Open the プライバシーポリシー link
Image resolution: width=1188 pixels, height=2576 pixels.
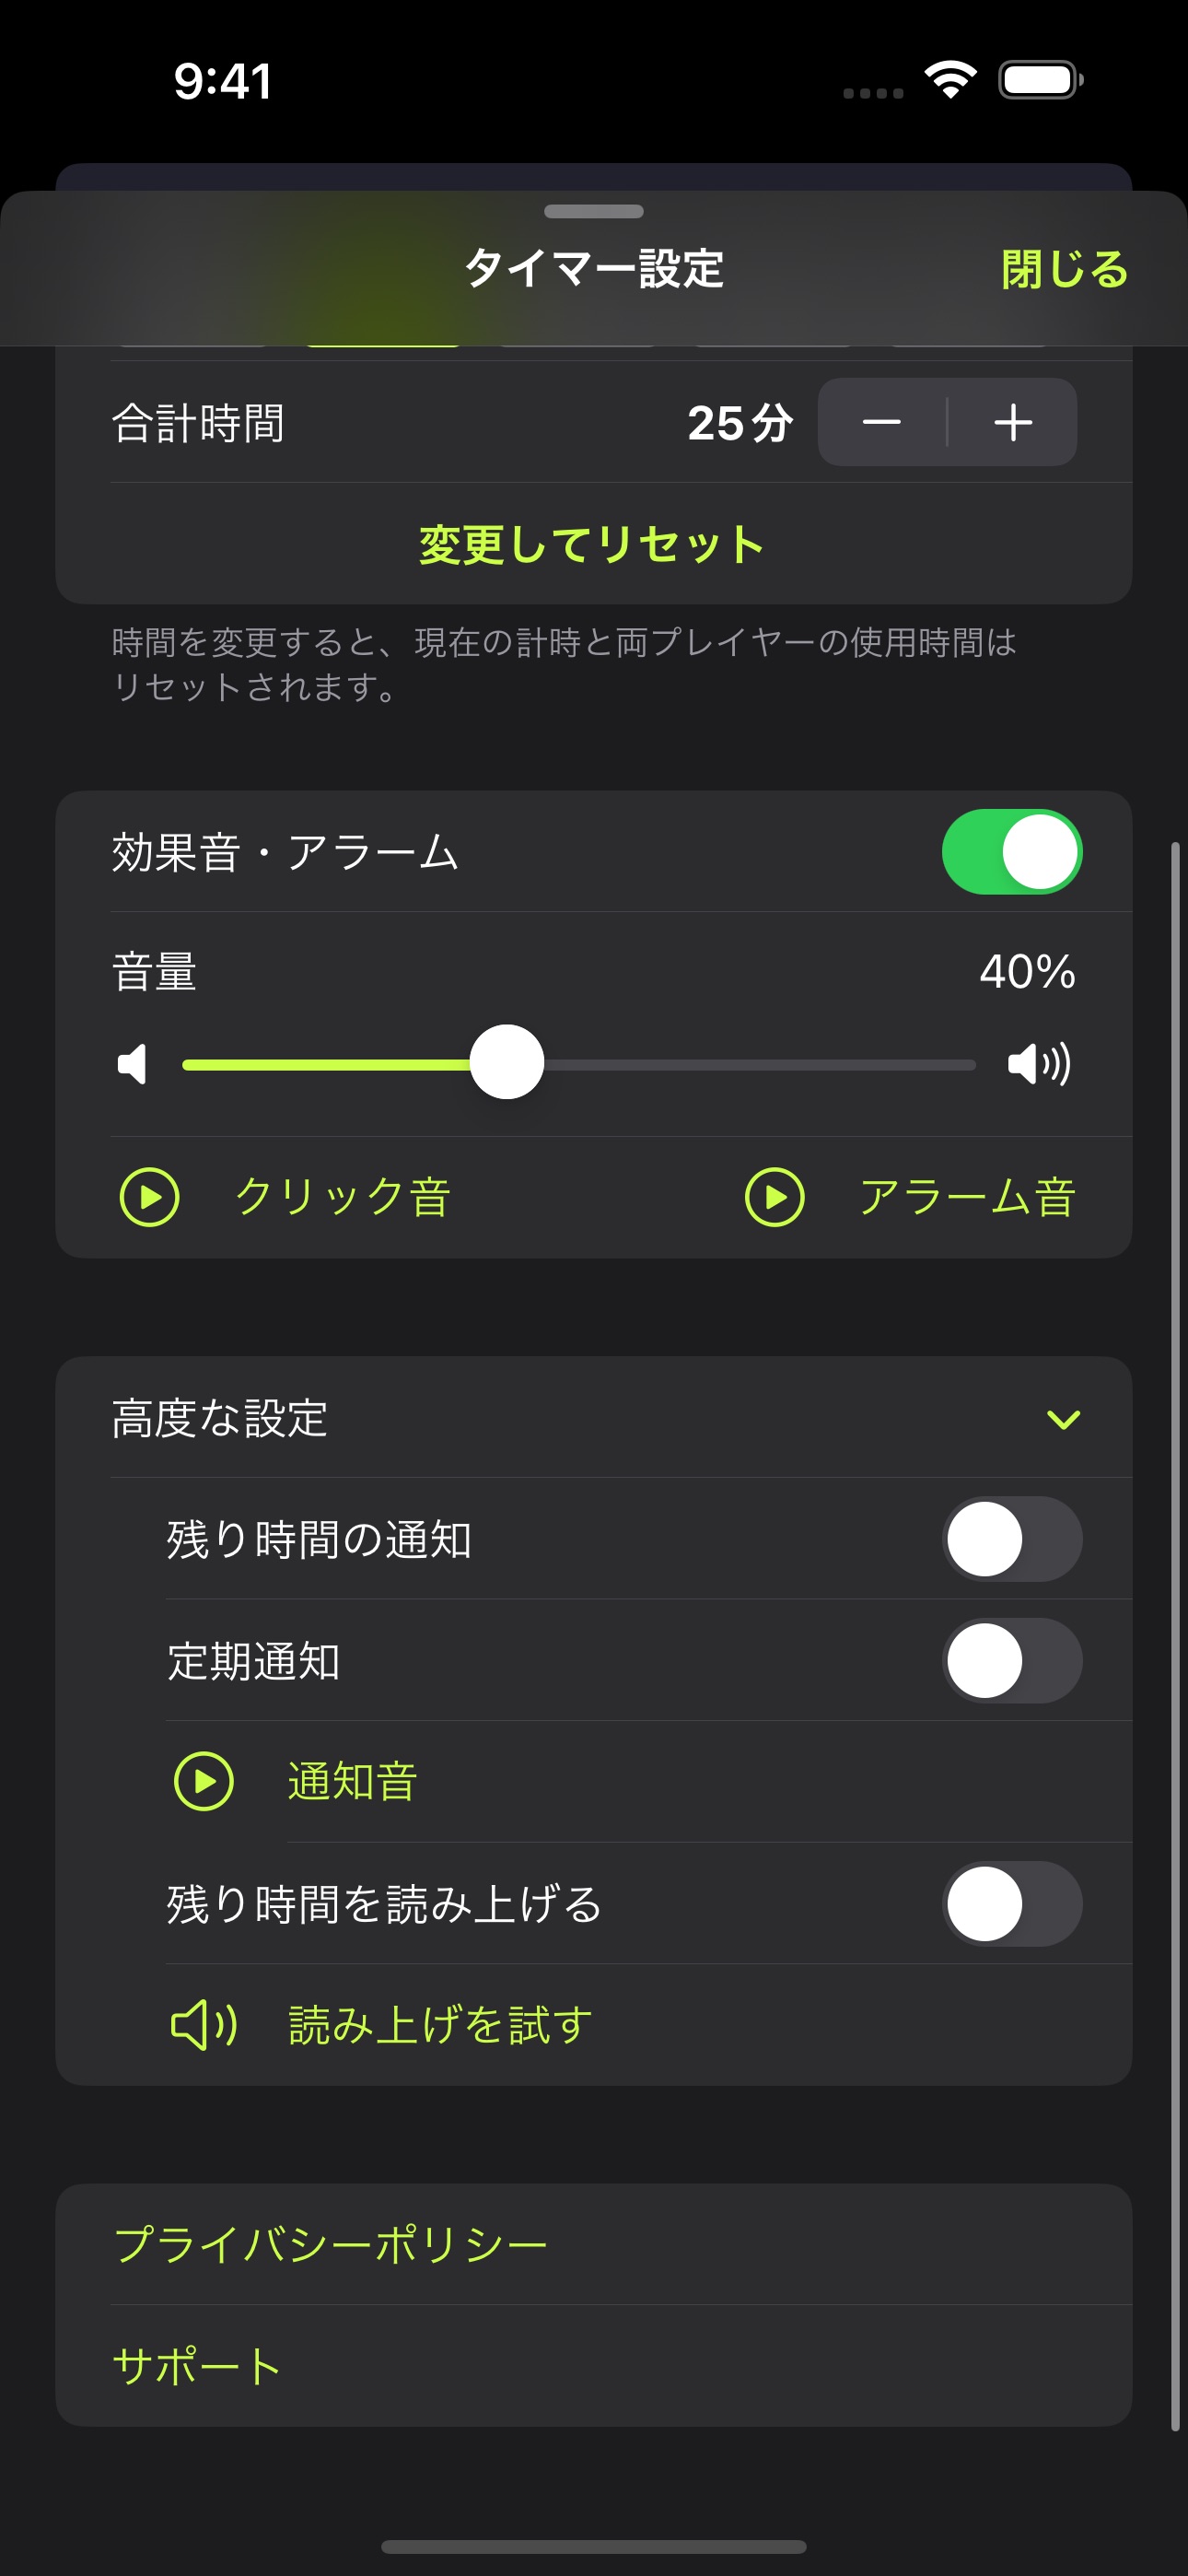pos(331,2245)
